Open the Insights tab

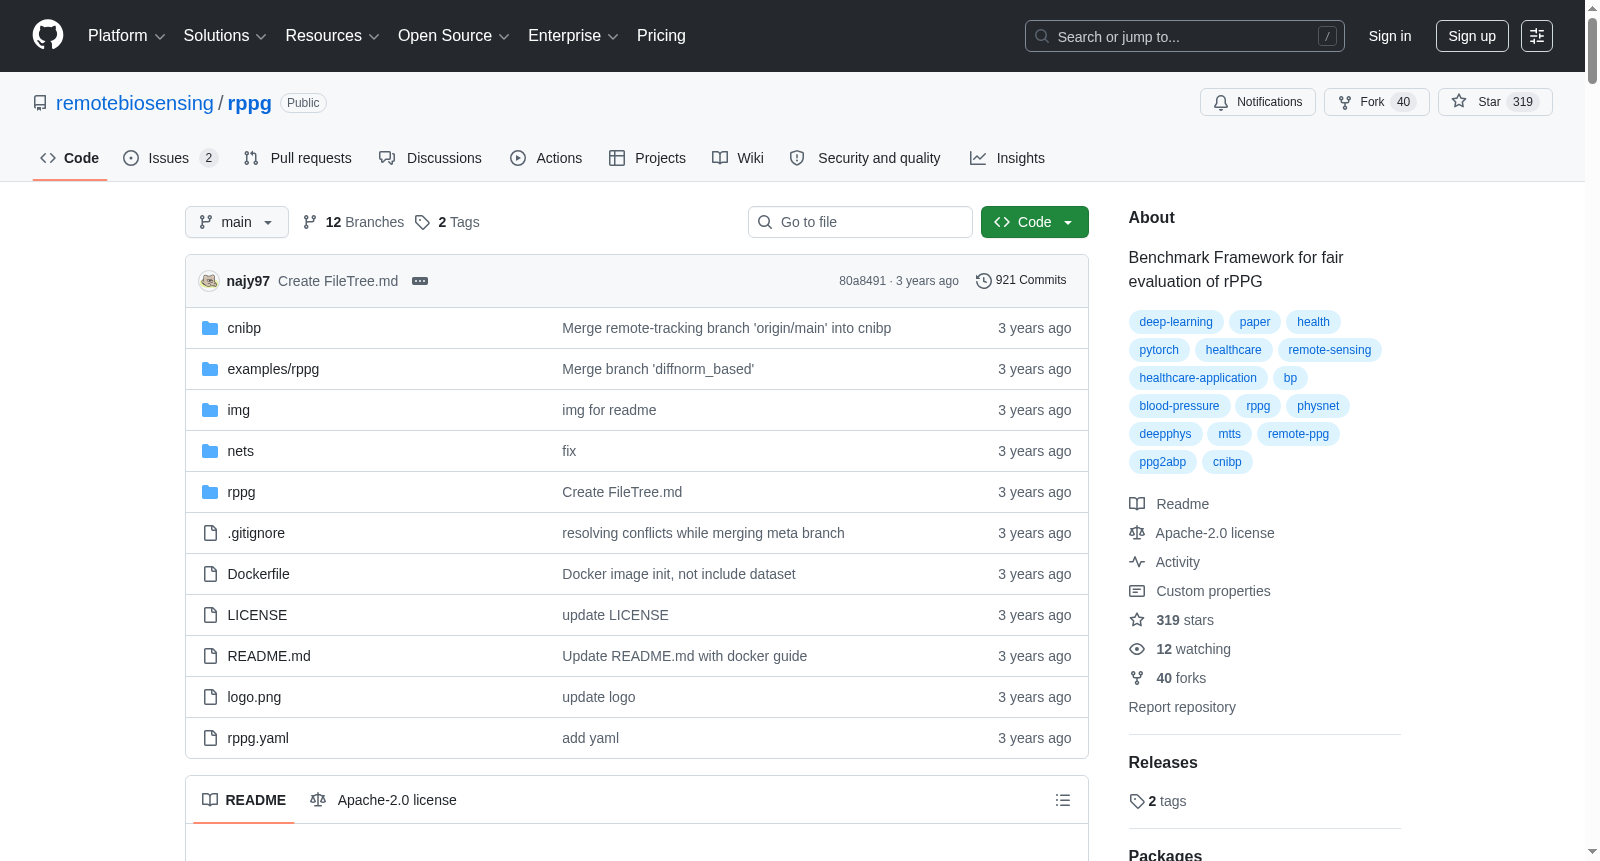click(x=1007, y=158)
